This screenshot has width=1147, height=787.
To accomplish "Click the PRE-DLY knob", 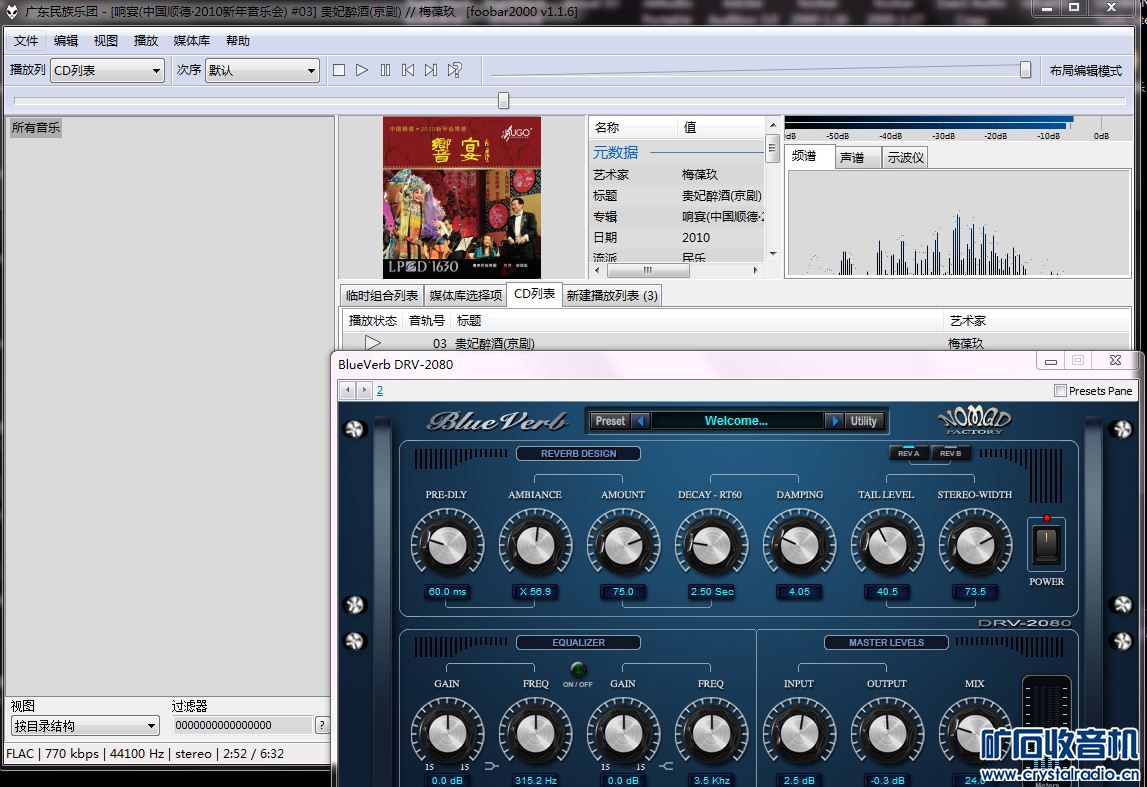I will (447, 546).
